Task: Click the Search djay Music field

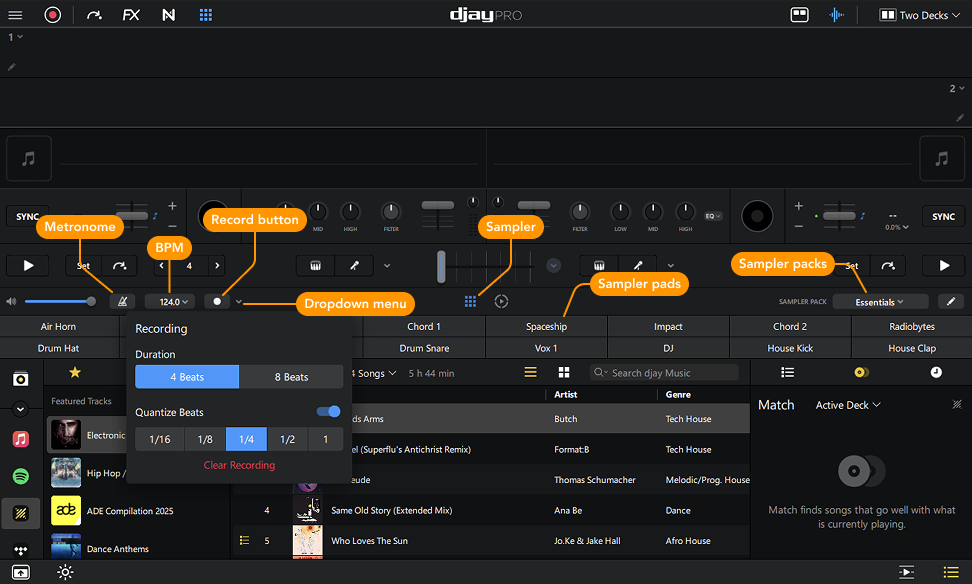Action: point(670,372)
